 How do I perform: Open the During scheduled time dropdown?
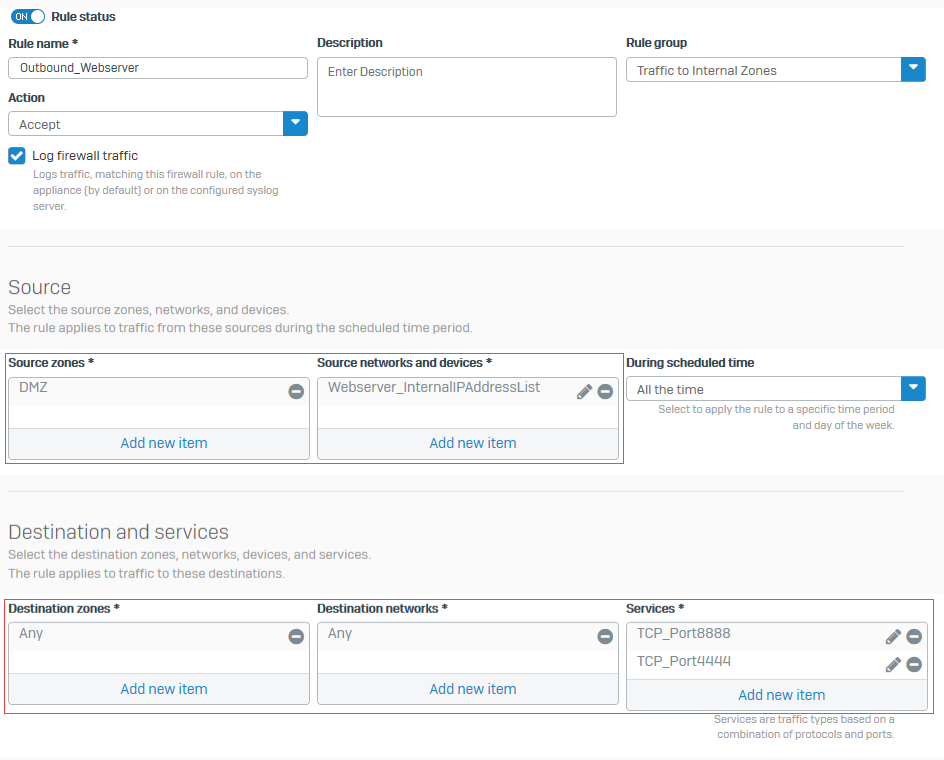tap(913, 388)
